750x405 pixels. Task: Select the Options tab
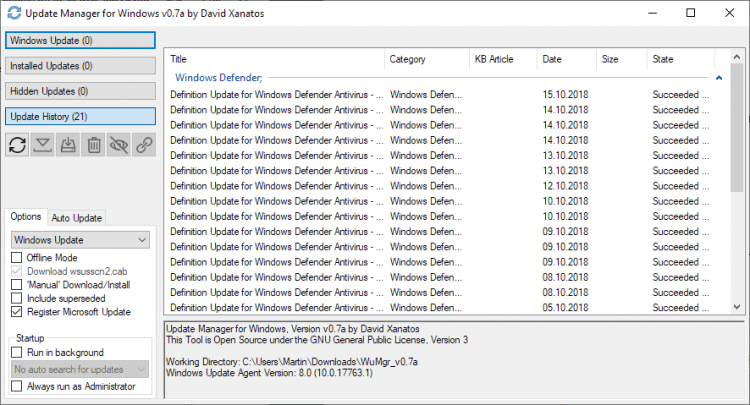point(26,217)
